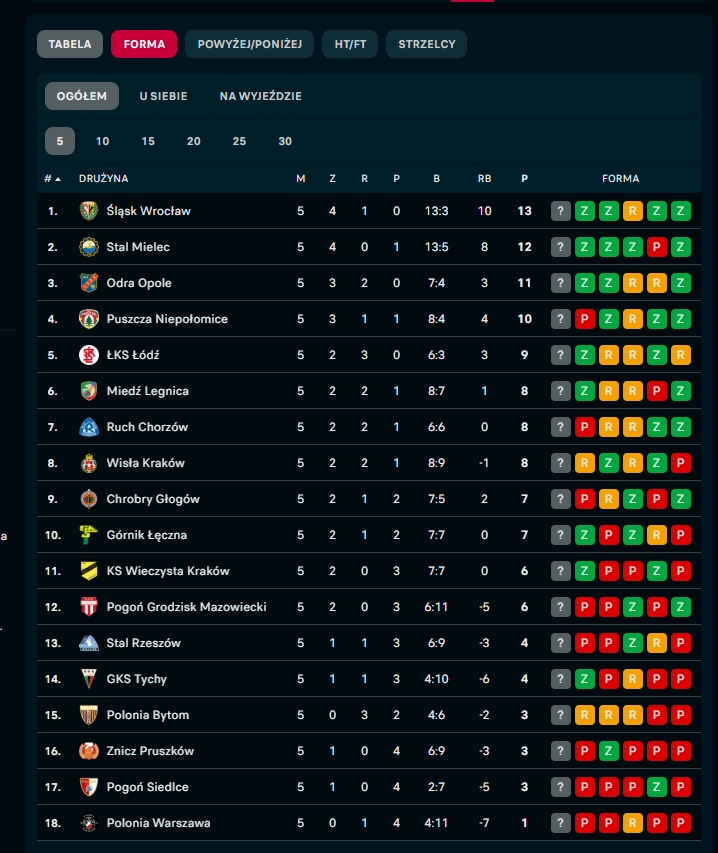Sort table by the # position column

point(52,179)
